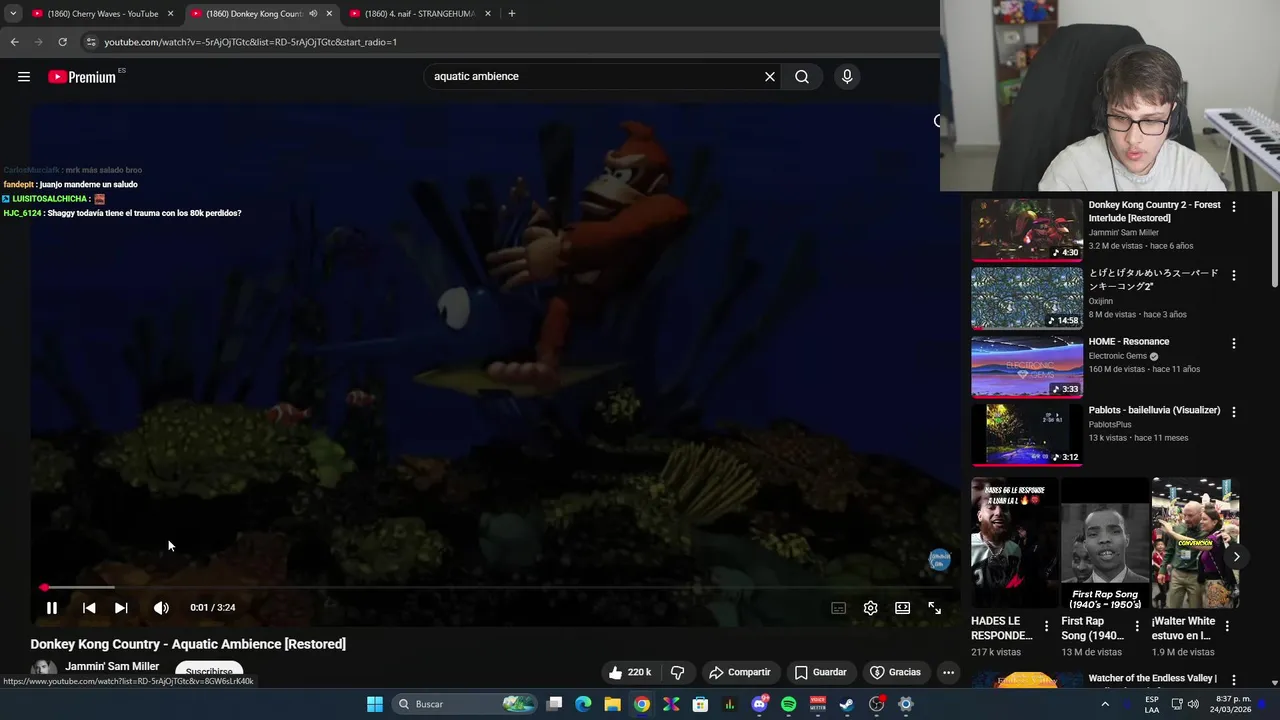Click the channel watermark in the video corner
Image resolution: width=1280 pixels, height=720 pixels.
(939, 560)
